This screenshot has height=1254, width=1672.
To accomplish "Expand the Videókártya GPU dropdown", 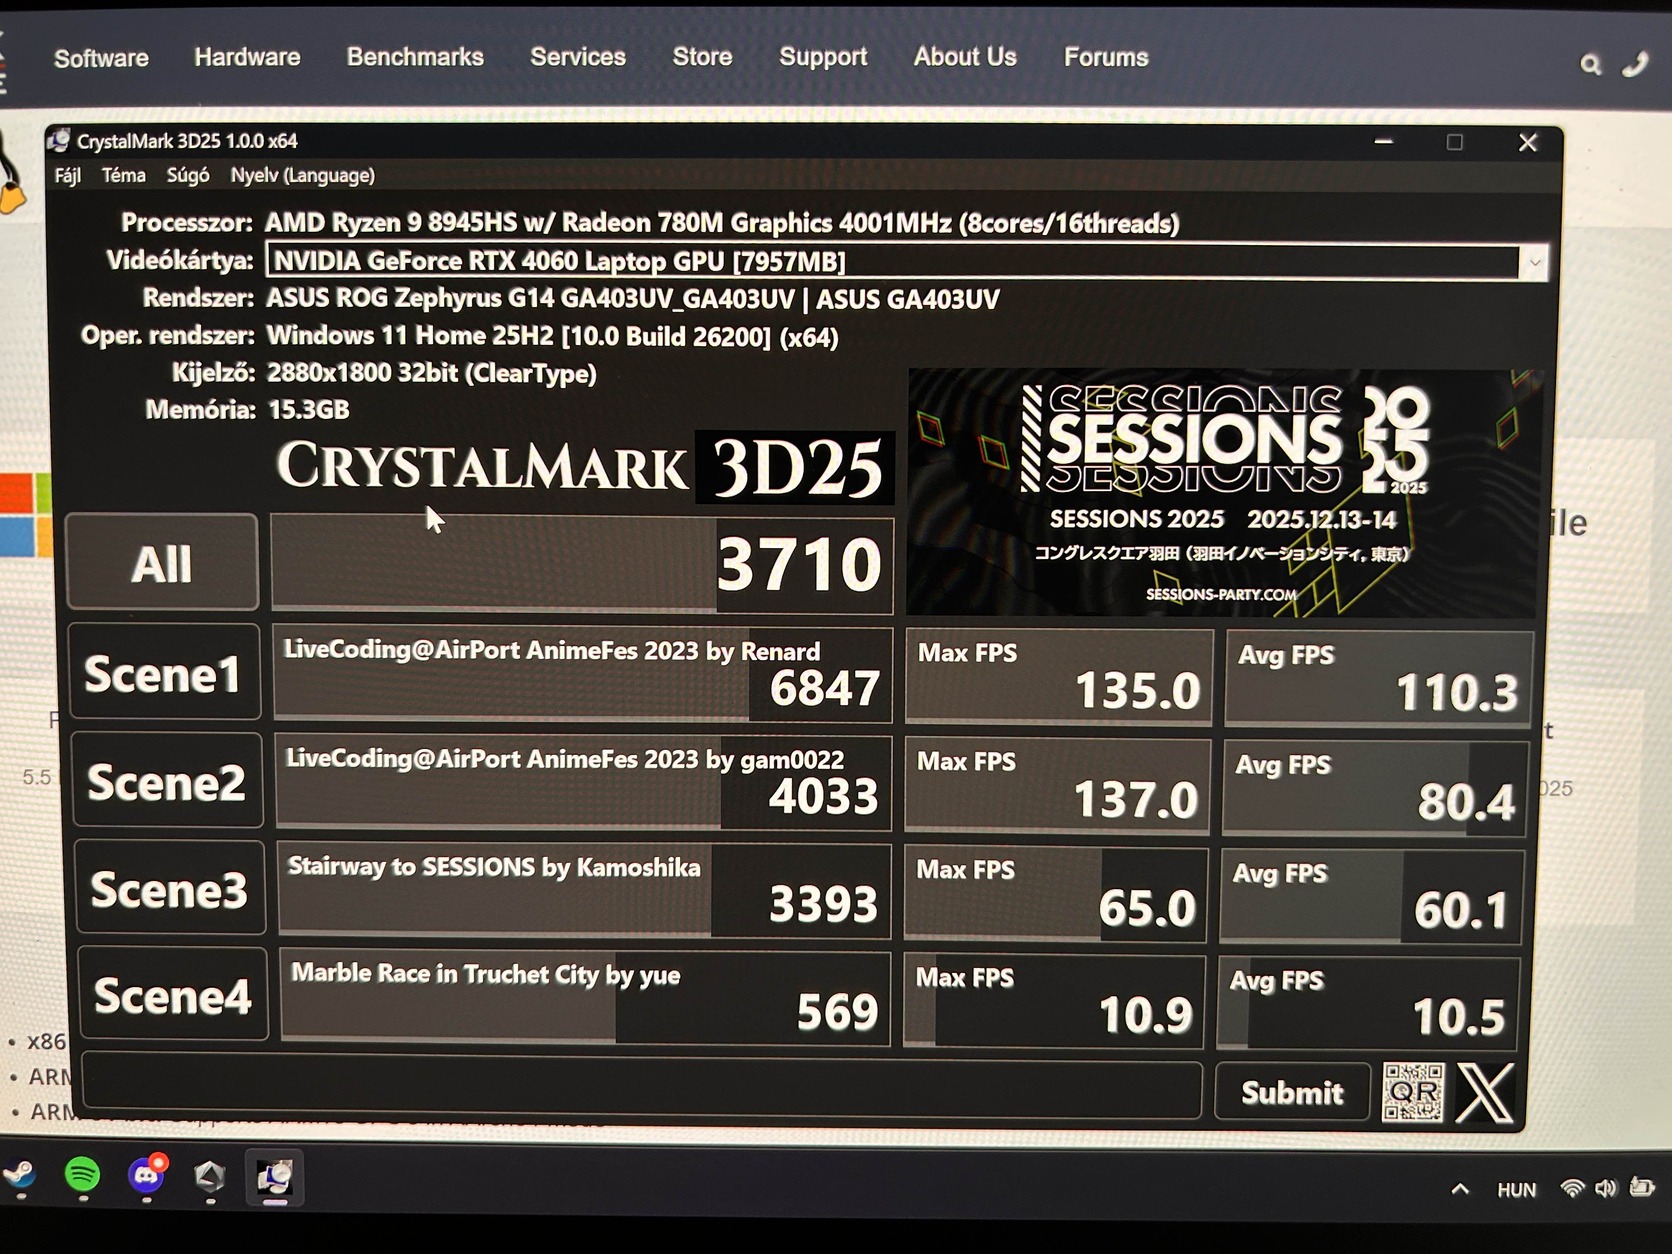I will (x=1533, y=264).
